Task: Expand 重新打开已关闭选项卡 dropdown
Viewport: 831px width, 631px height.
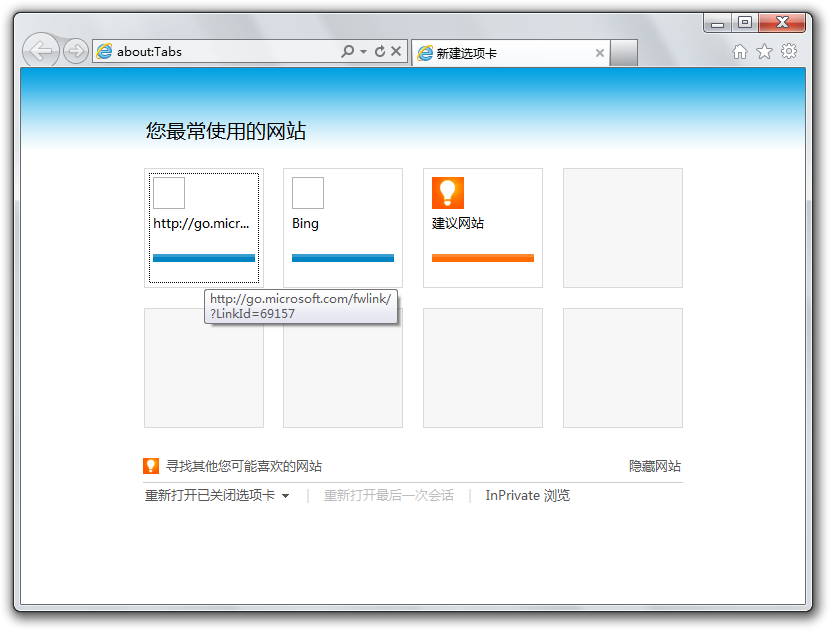Action: [x=217, y=495]
